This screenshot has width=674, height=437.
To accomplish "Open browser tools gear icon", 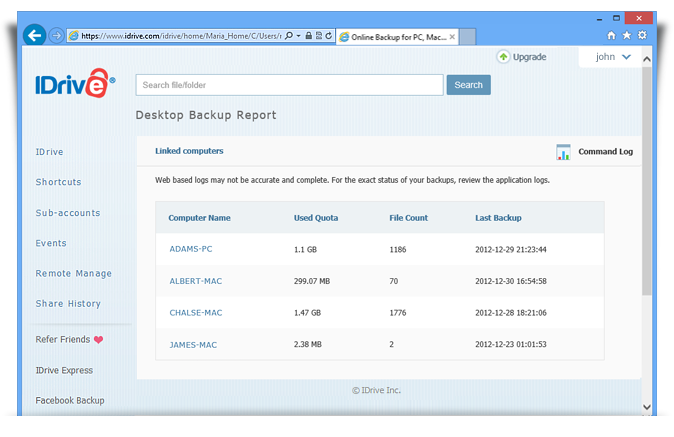I will click(x=641, y=35).
